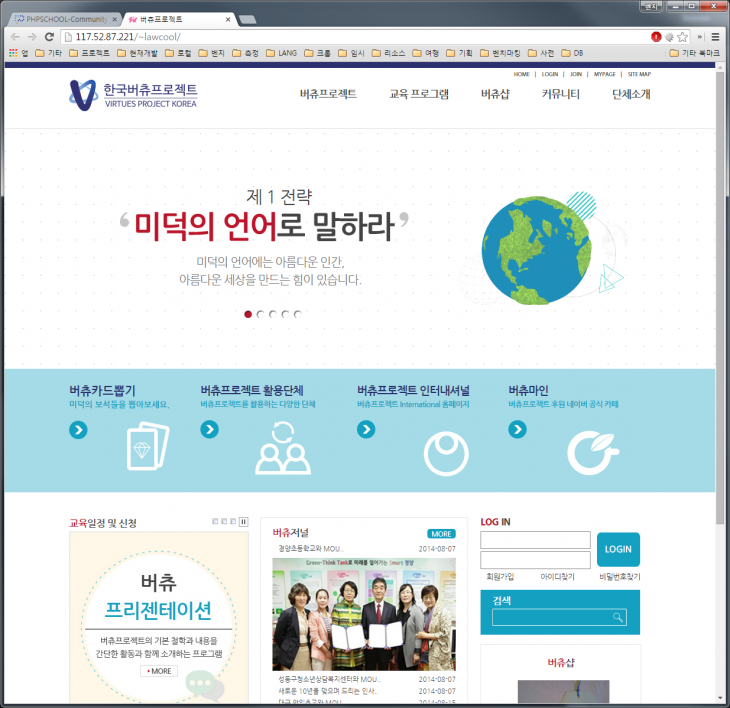This screenshot has height=708, width=730.
Task: Open the DB bookmarks folder
Action: pos(572,53)
